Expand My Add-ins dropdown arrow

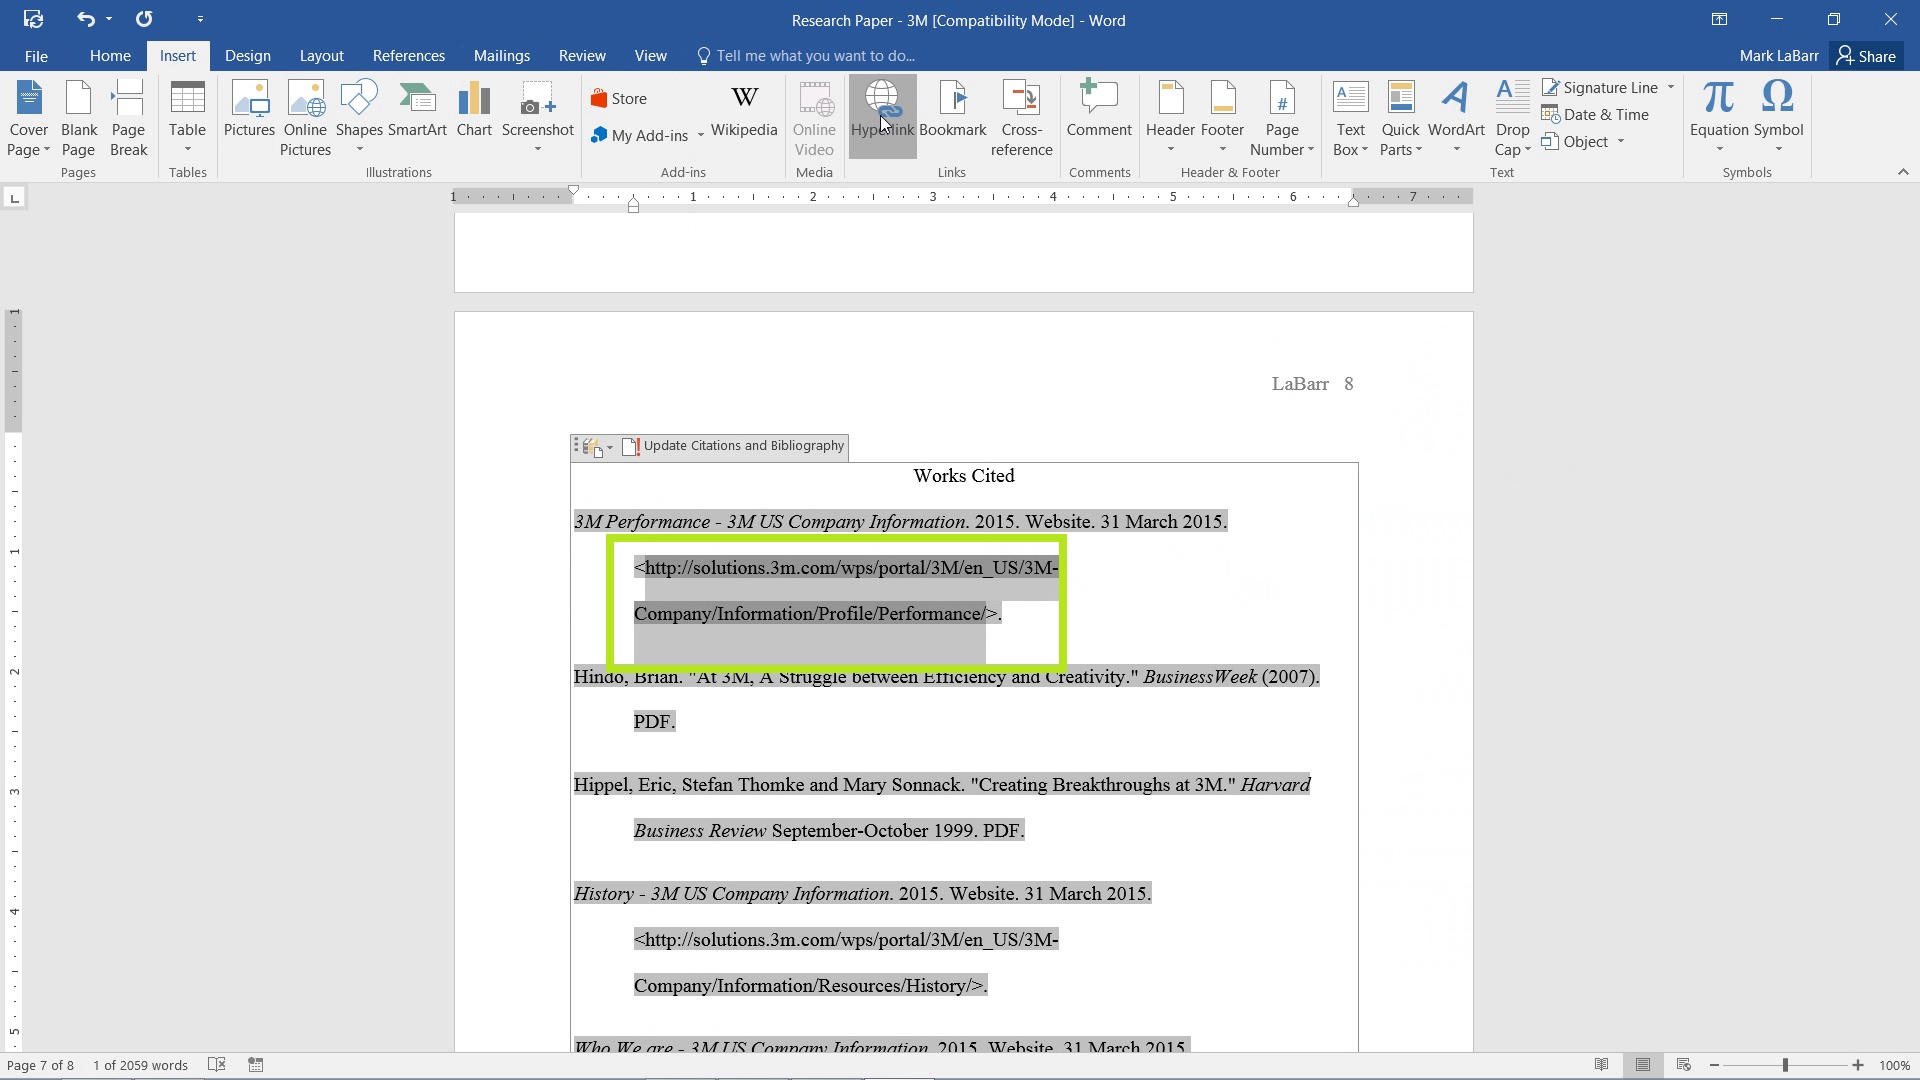pyautogui.click(x=701, y=135)
